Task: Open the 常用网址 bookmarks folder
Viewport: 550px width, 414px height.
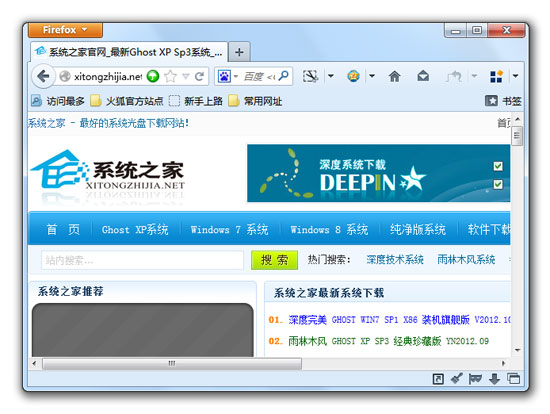Action: click(255, 101)
